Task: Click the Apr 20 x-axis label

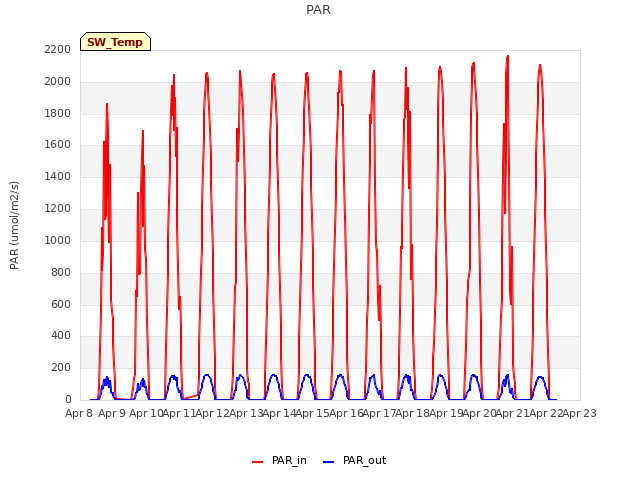Action: [x=479, y=413]
